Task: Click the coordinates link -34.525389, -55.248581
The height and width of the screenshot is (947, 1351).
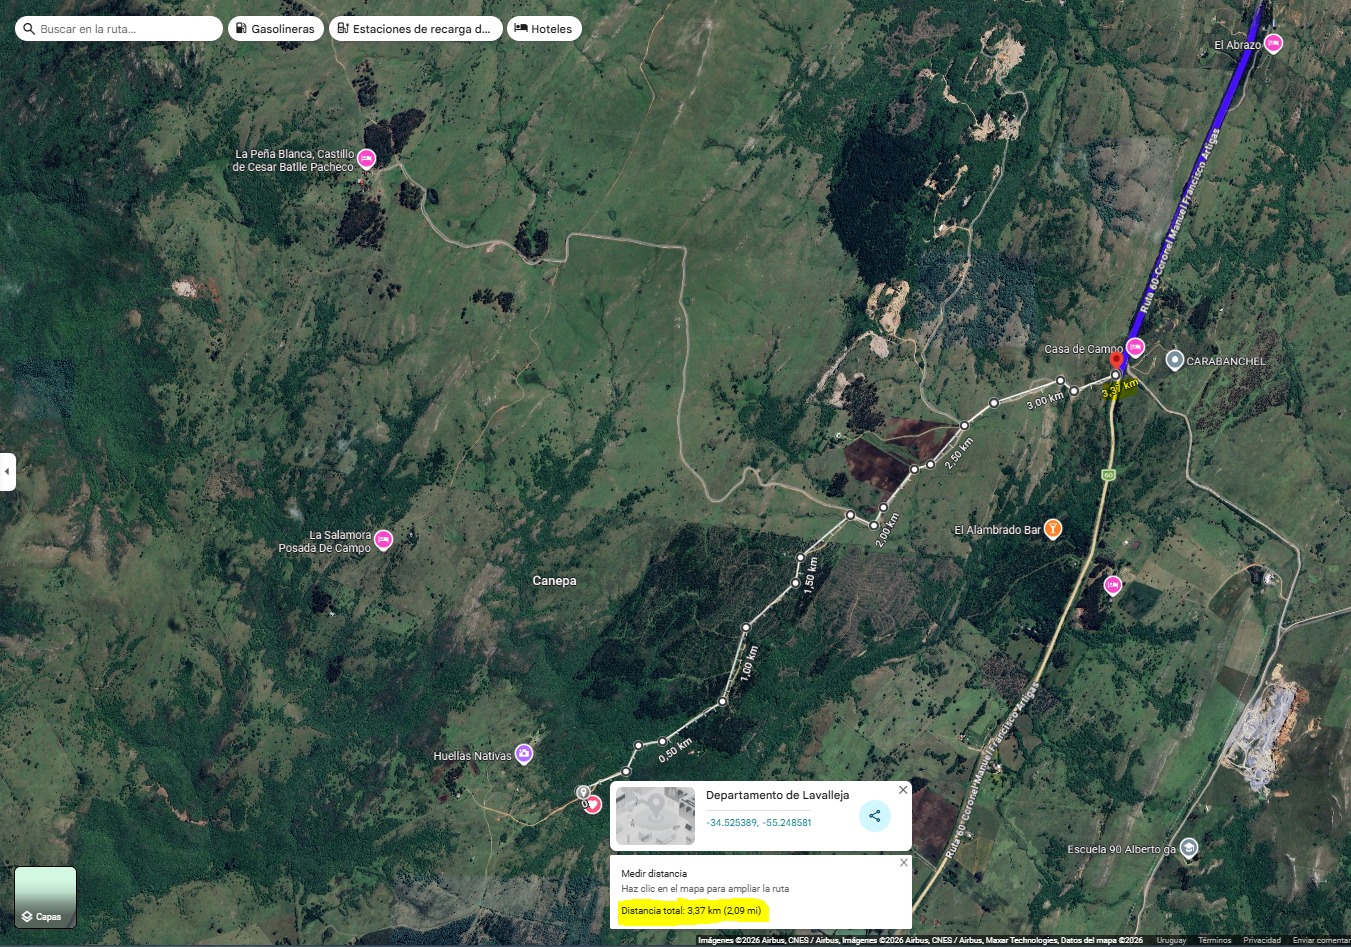Action: [x=759, y=823]
